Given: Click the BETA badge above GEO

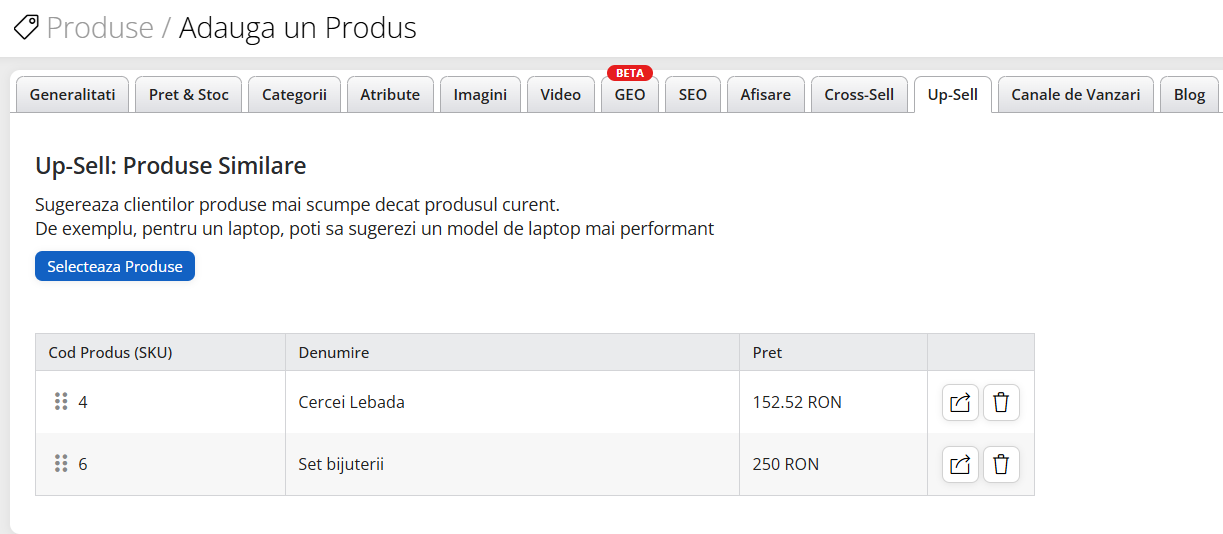Looking at the screenshot, I should [630, 73].
